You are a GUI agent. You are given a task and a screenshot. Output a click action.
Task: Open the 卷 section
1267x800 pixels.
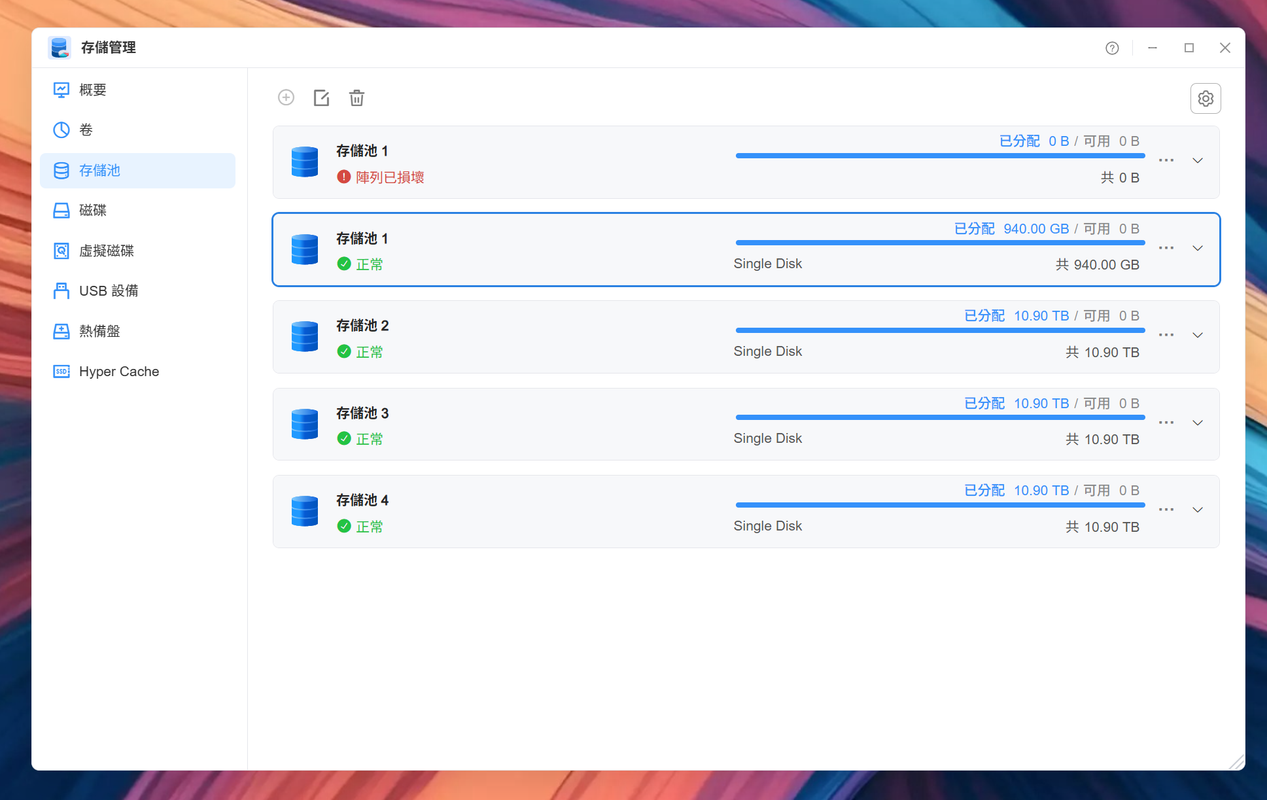click(x=138, y=130)
